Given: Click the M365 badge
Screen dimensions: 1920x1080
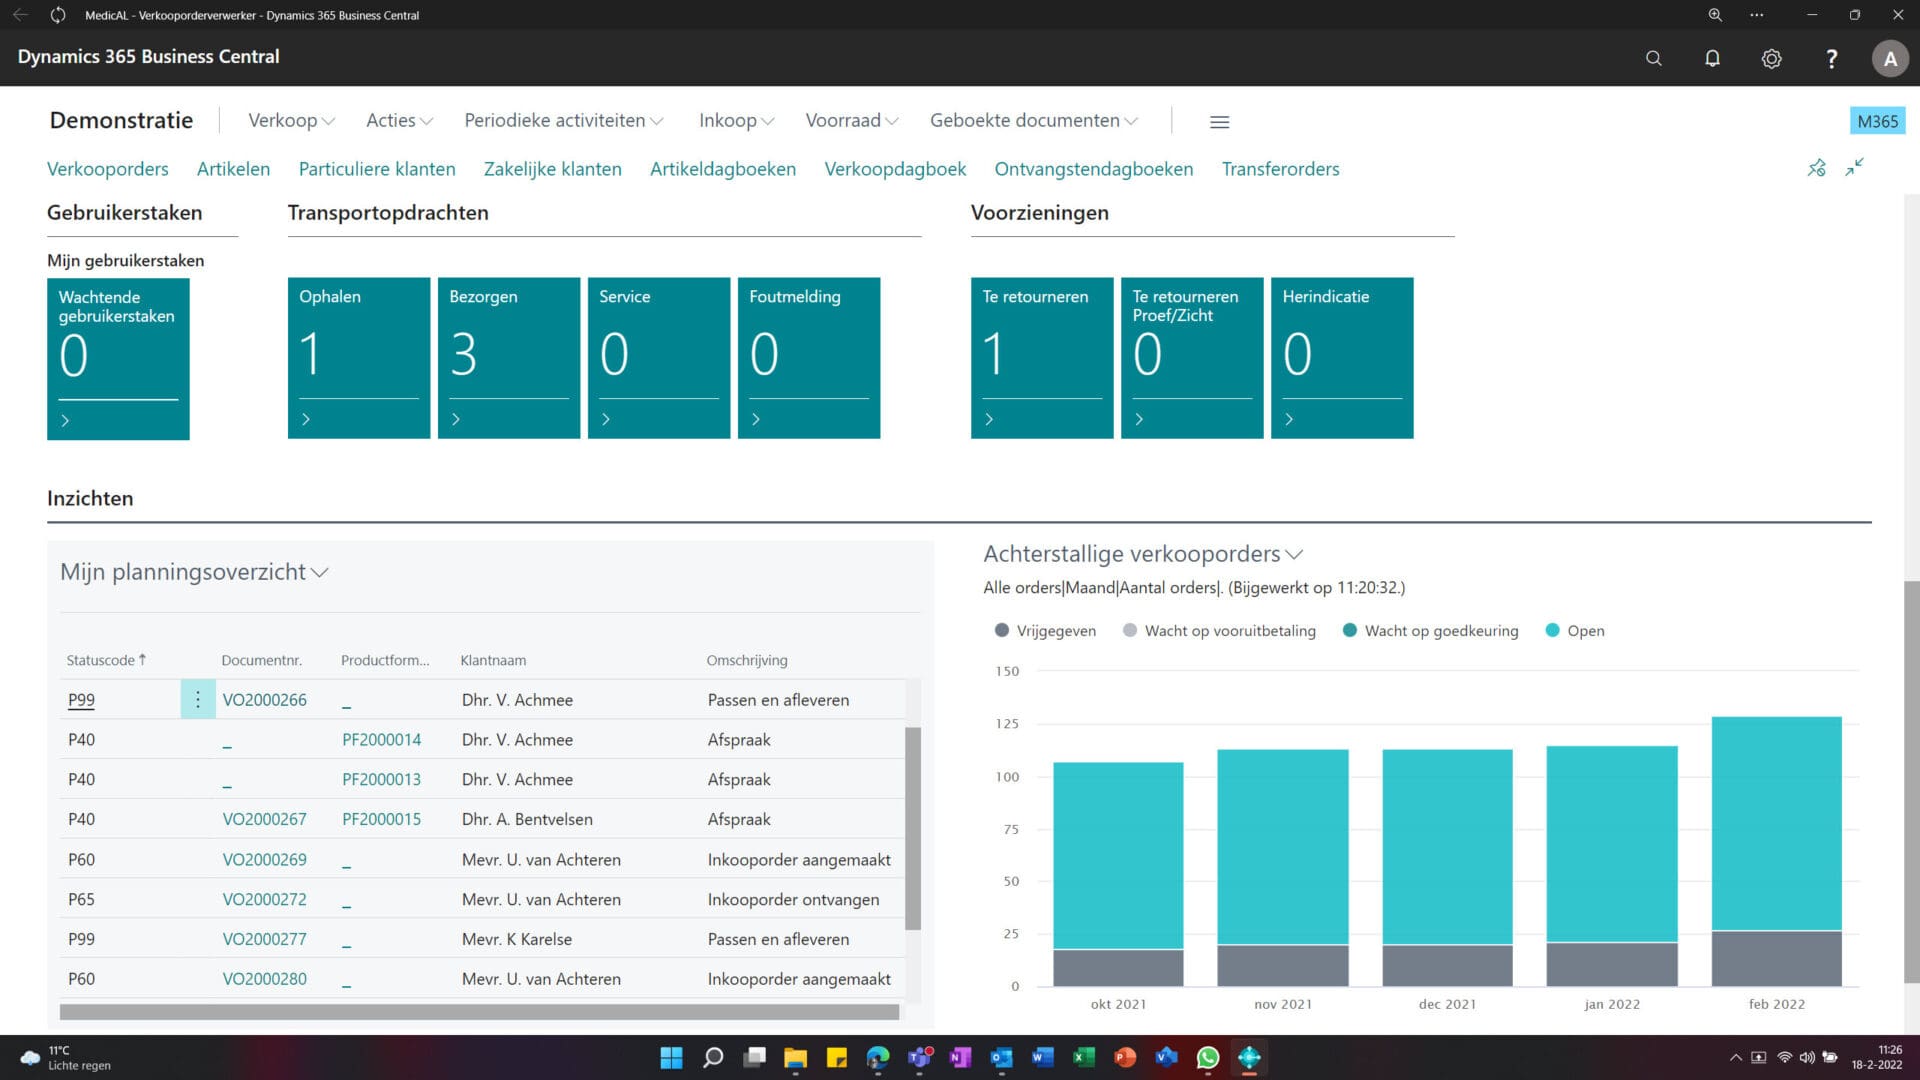Looking at the screenshot, I should (x=1877, y=121).
